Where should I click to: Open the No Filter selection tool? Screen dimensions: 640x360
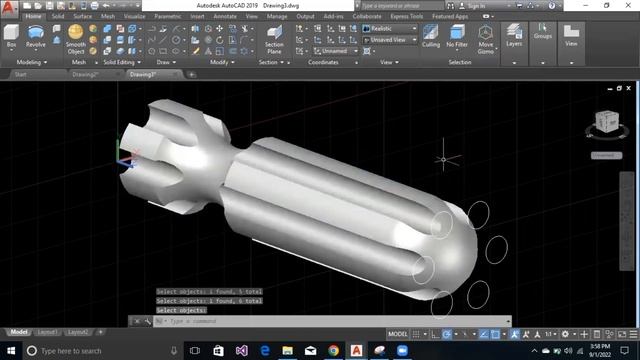click(457, 36)
